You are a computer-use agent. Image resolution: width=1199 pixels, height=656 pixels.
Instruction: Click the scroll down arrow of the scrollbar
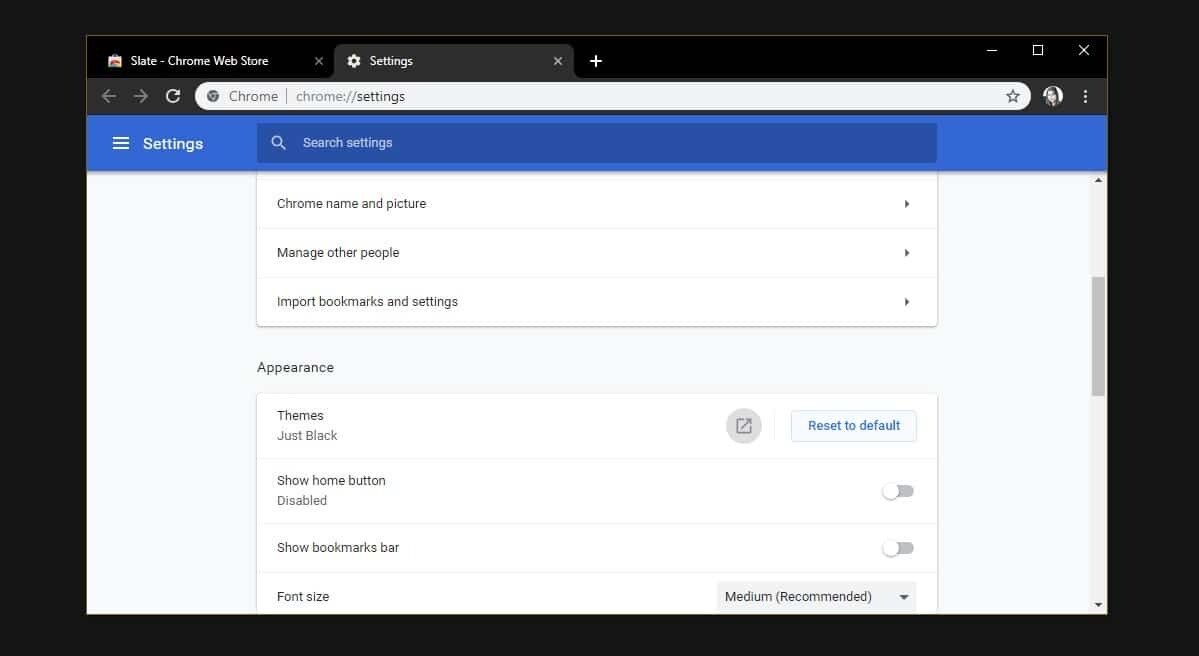click(1098, 604)
